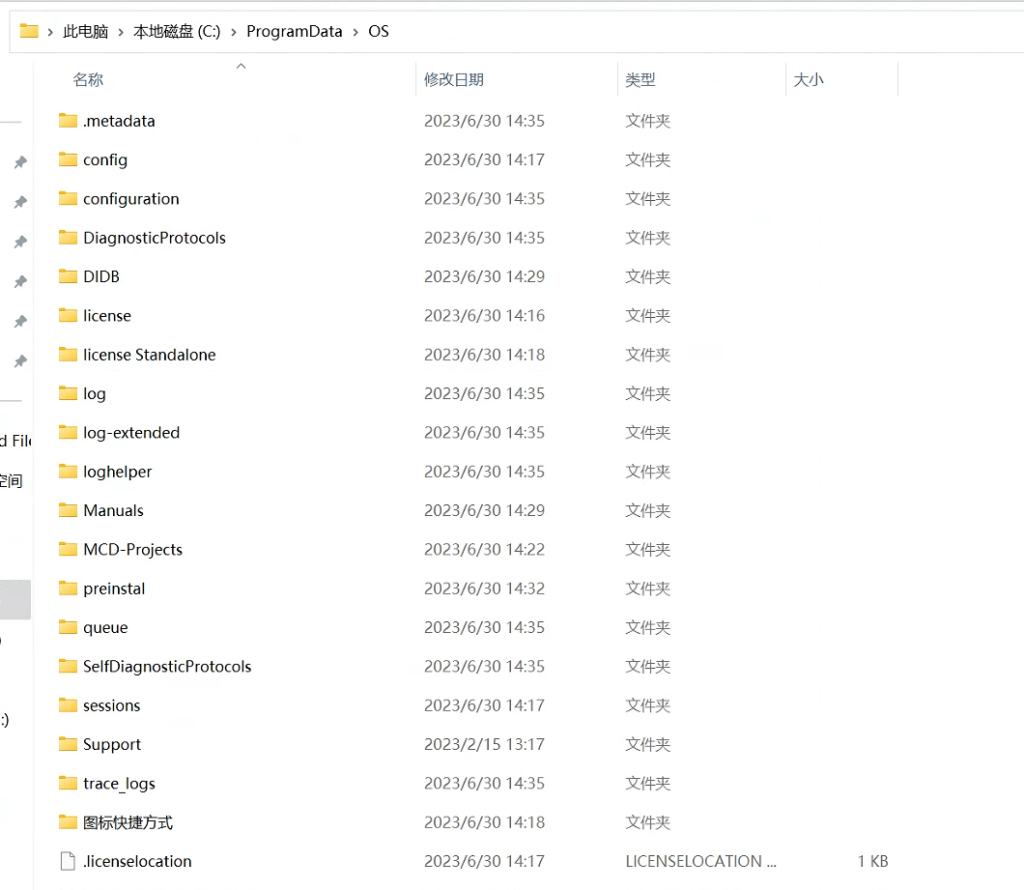This screenshot has width=1024, height=890.
Task: Click the trace_logs folder icon
Action: [x=68, y=784]
